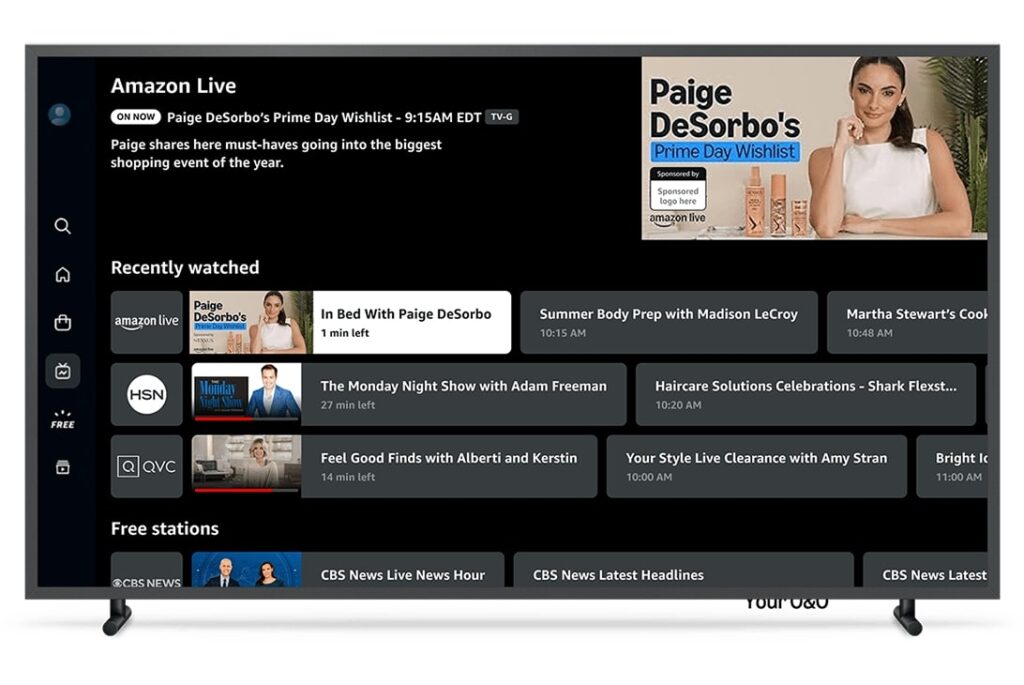
Task: Select the Amazon Live channel logo
Action: pos(146,321)
